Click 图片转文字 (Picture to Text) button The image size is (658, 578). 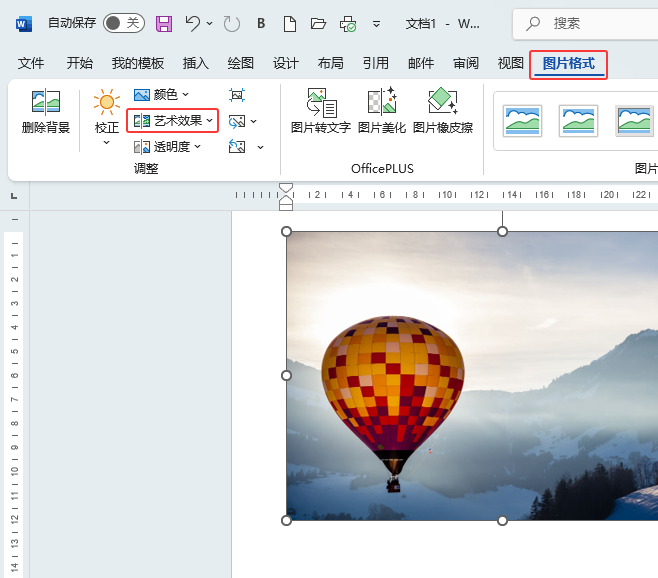point(321,111)
